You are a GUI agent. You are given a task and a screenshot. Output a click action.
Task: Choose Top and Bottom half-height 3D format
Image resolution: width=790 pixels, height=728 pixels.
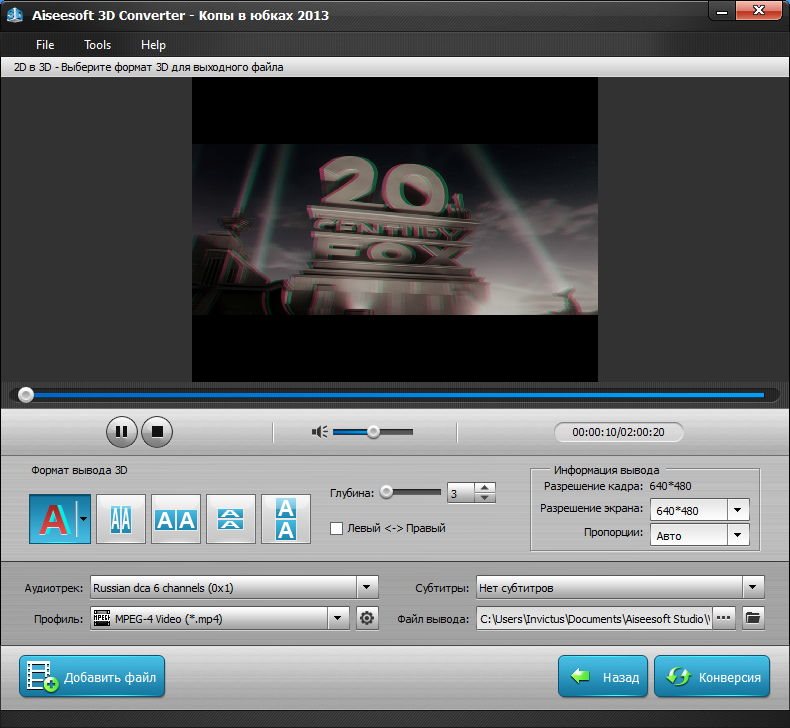(x=231, y=519)
